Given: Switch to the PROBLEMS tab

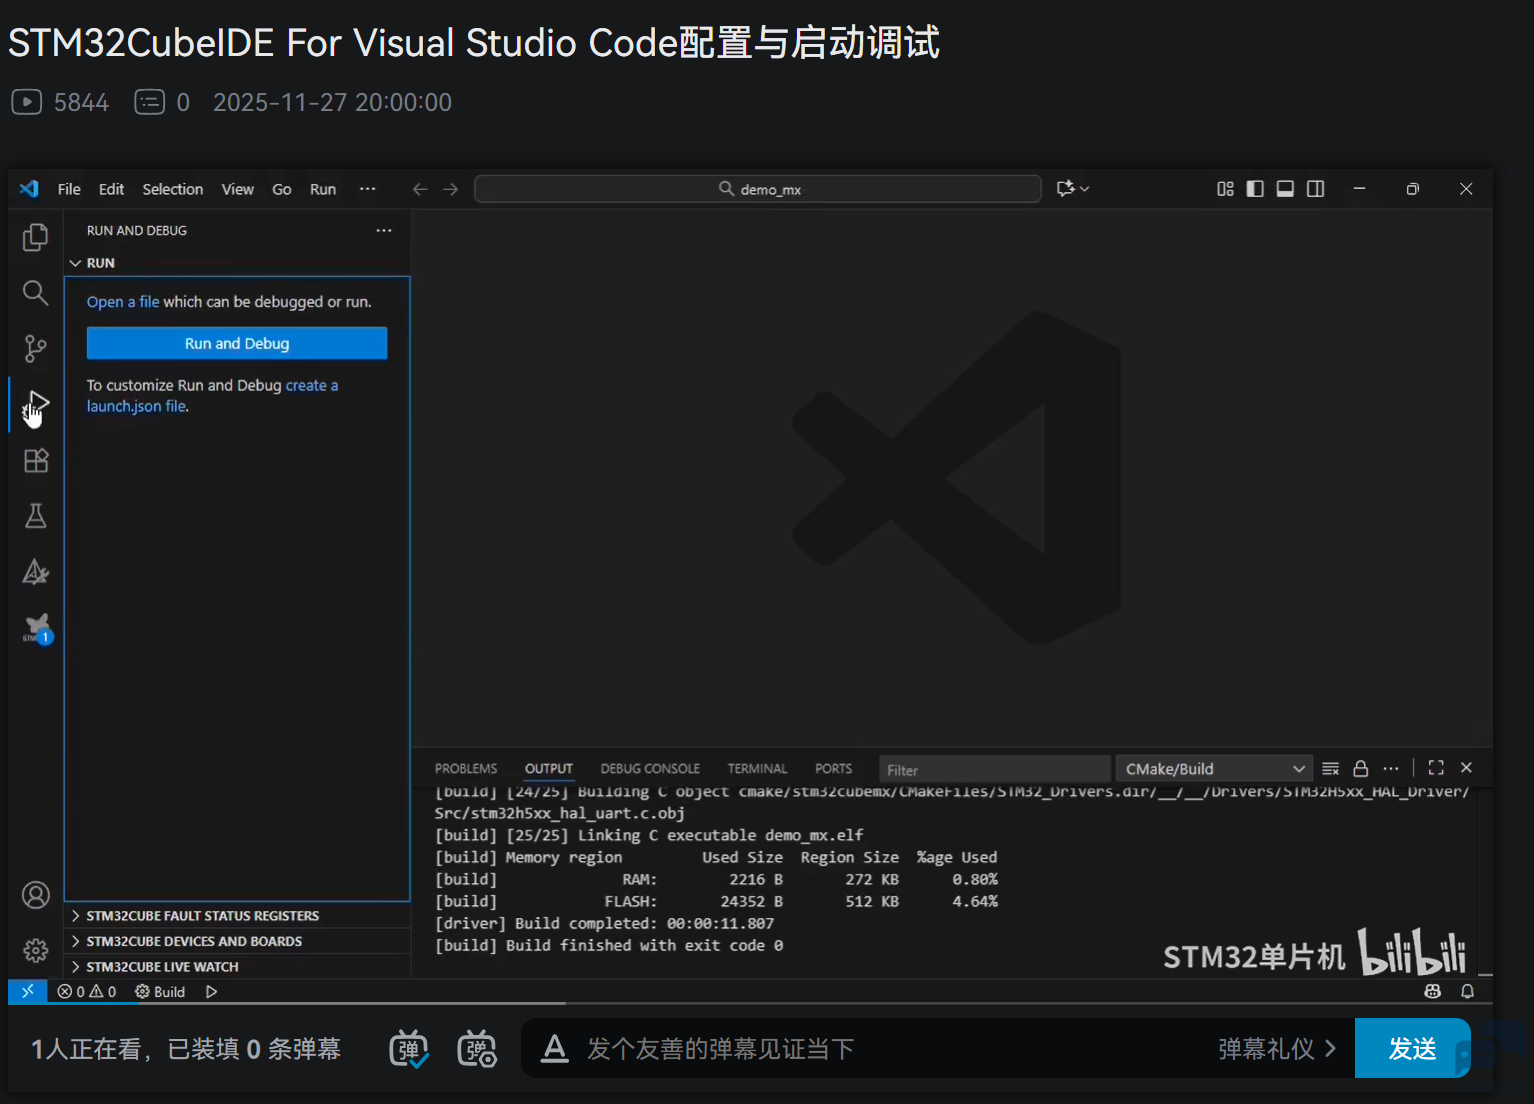Looking at the screenshot, I should click(x=466, y=768).
